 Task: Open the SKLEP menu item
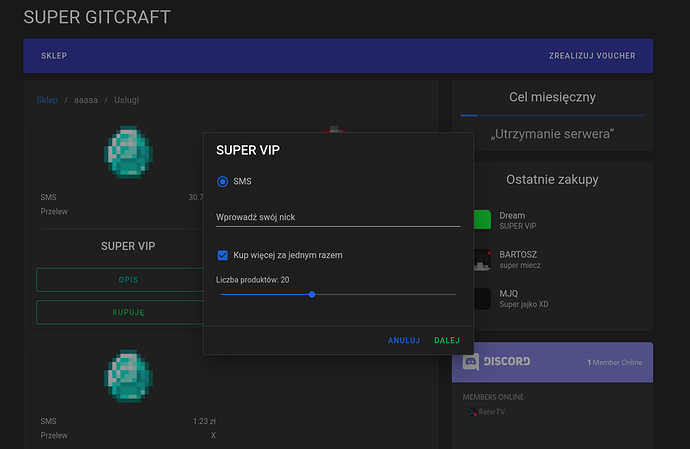tap(54, 56)
